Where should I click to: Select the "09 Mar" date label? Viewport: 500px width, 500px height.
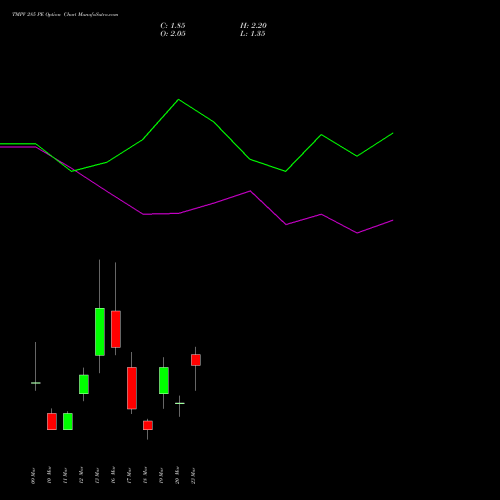pyautogui.click(x=33, y=476)
